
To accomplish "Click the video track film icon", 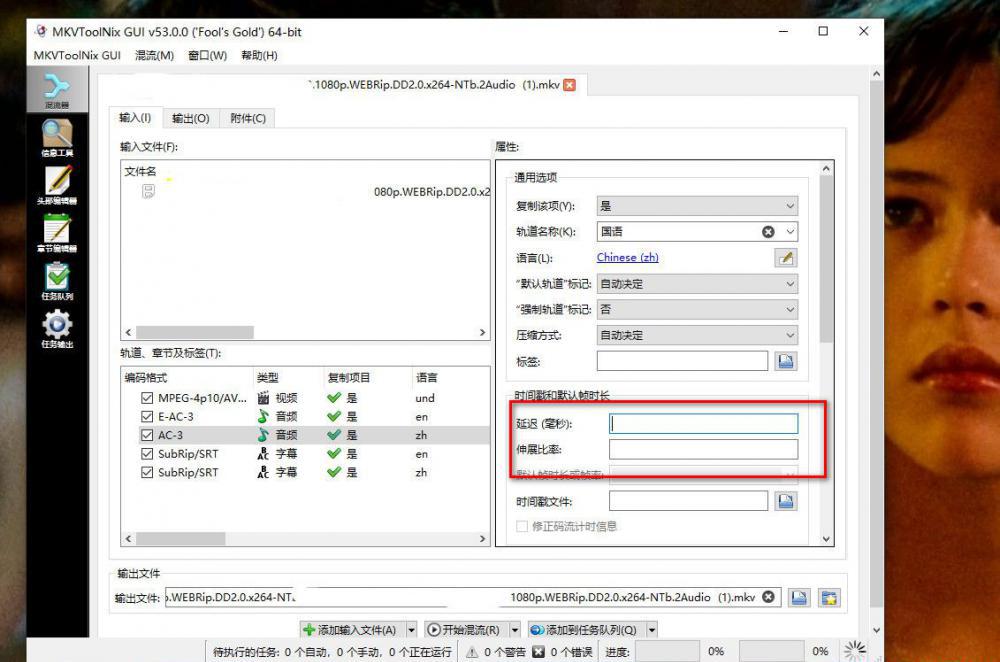I will [263, 398].
